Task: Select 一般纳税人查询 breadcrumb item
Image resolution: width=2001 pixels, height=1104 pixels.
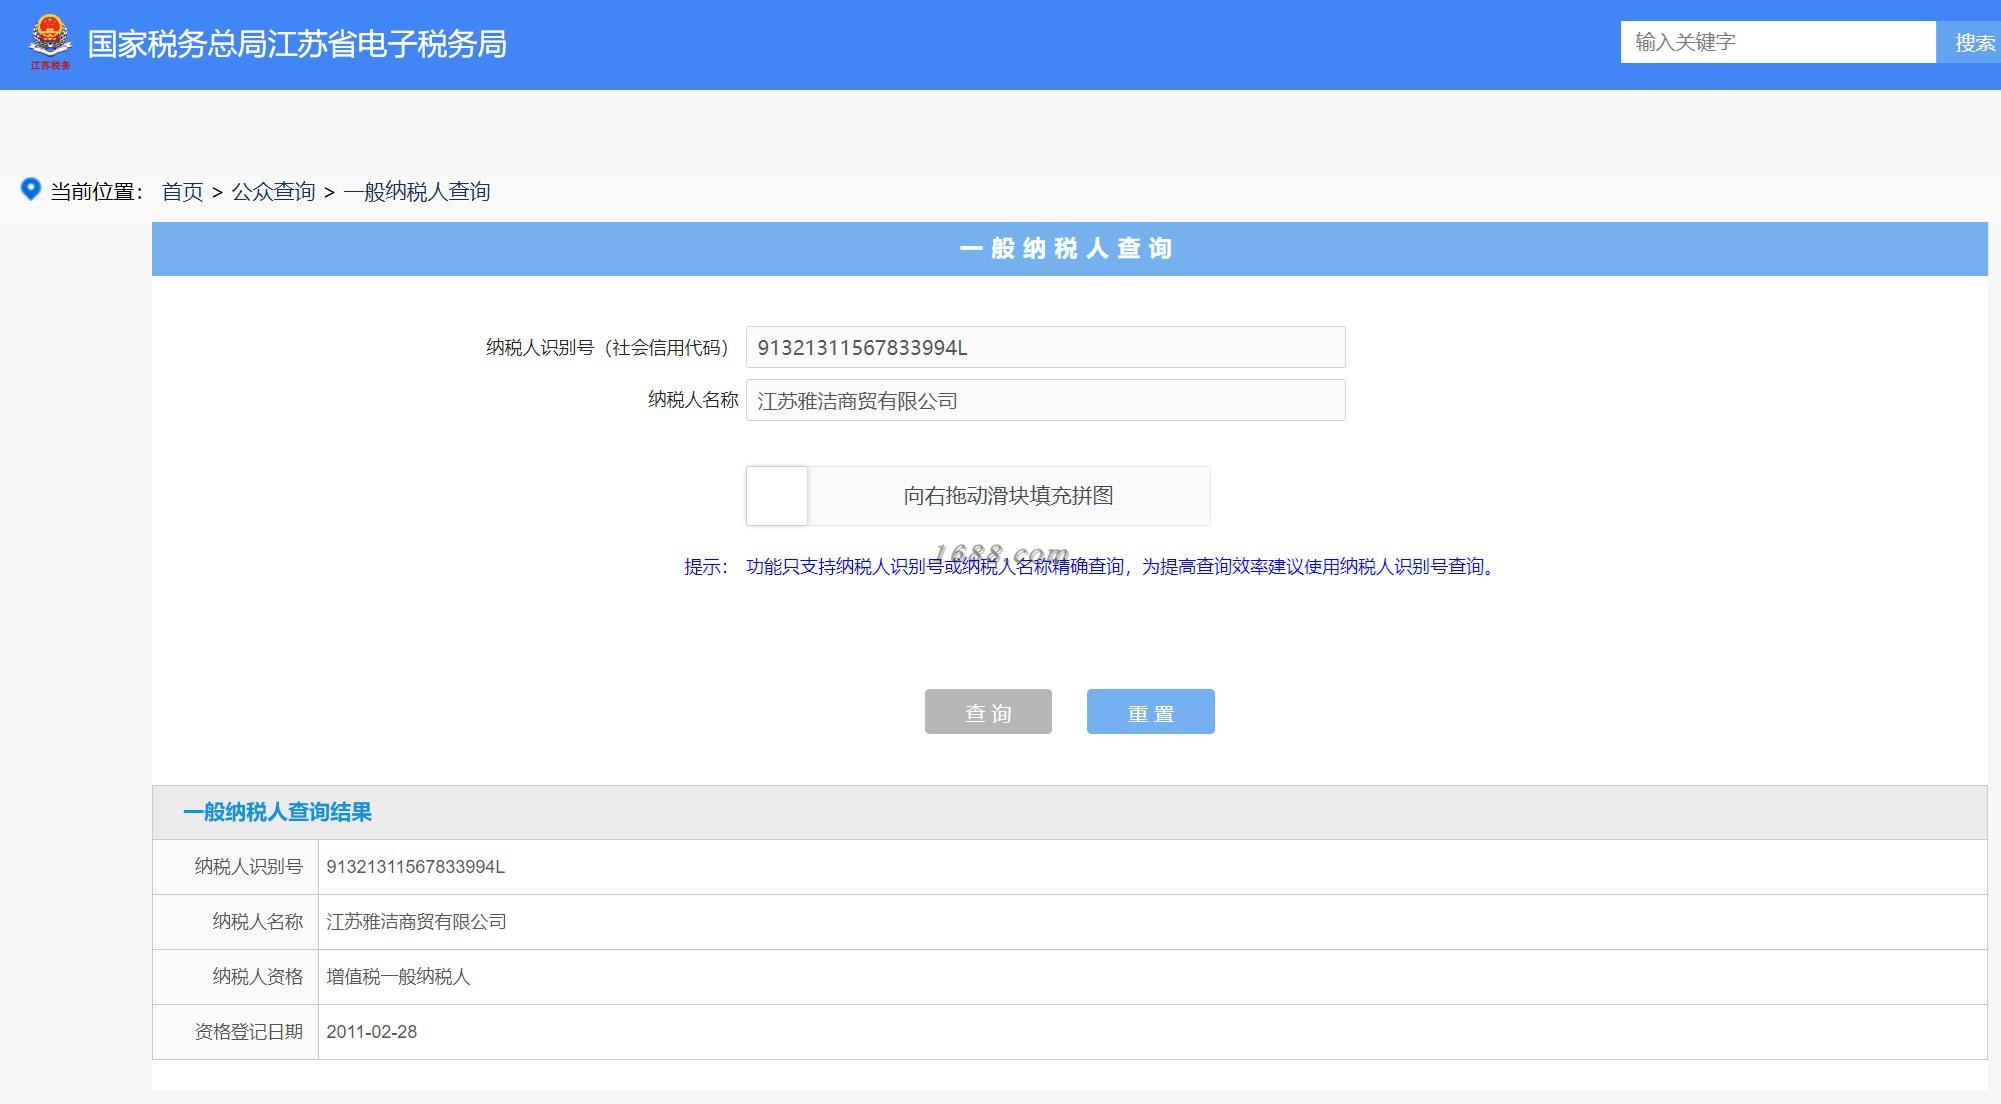Action: [417, 191]
